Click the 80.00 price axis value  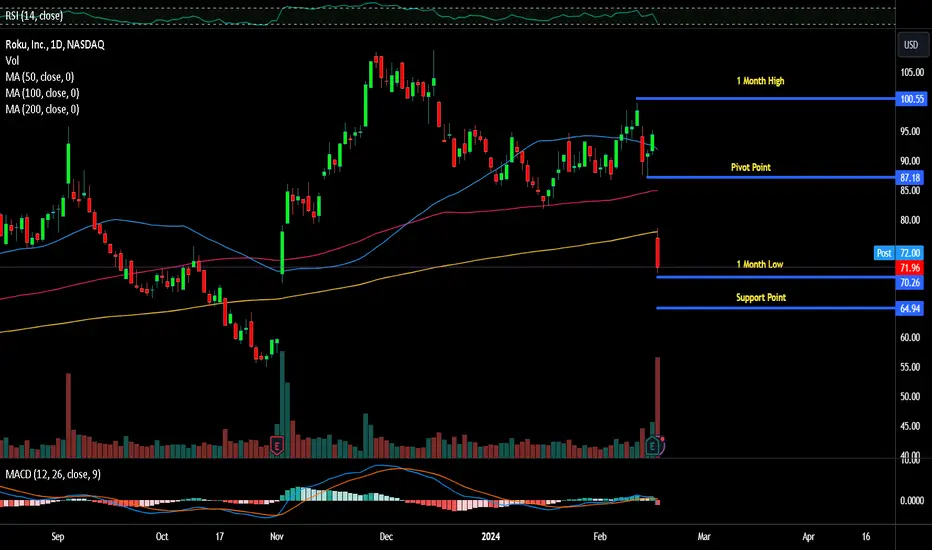[910, 220]
